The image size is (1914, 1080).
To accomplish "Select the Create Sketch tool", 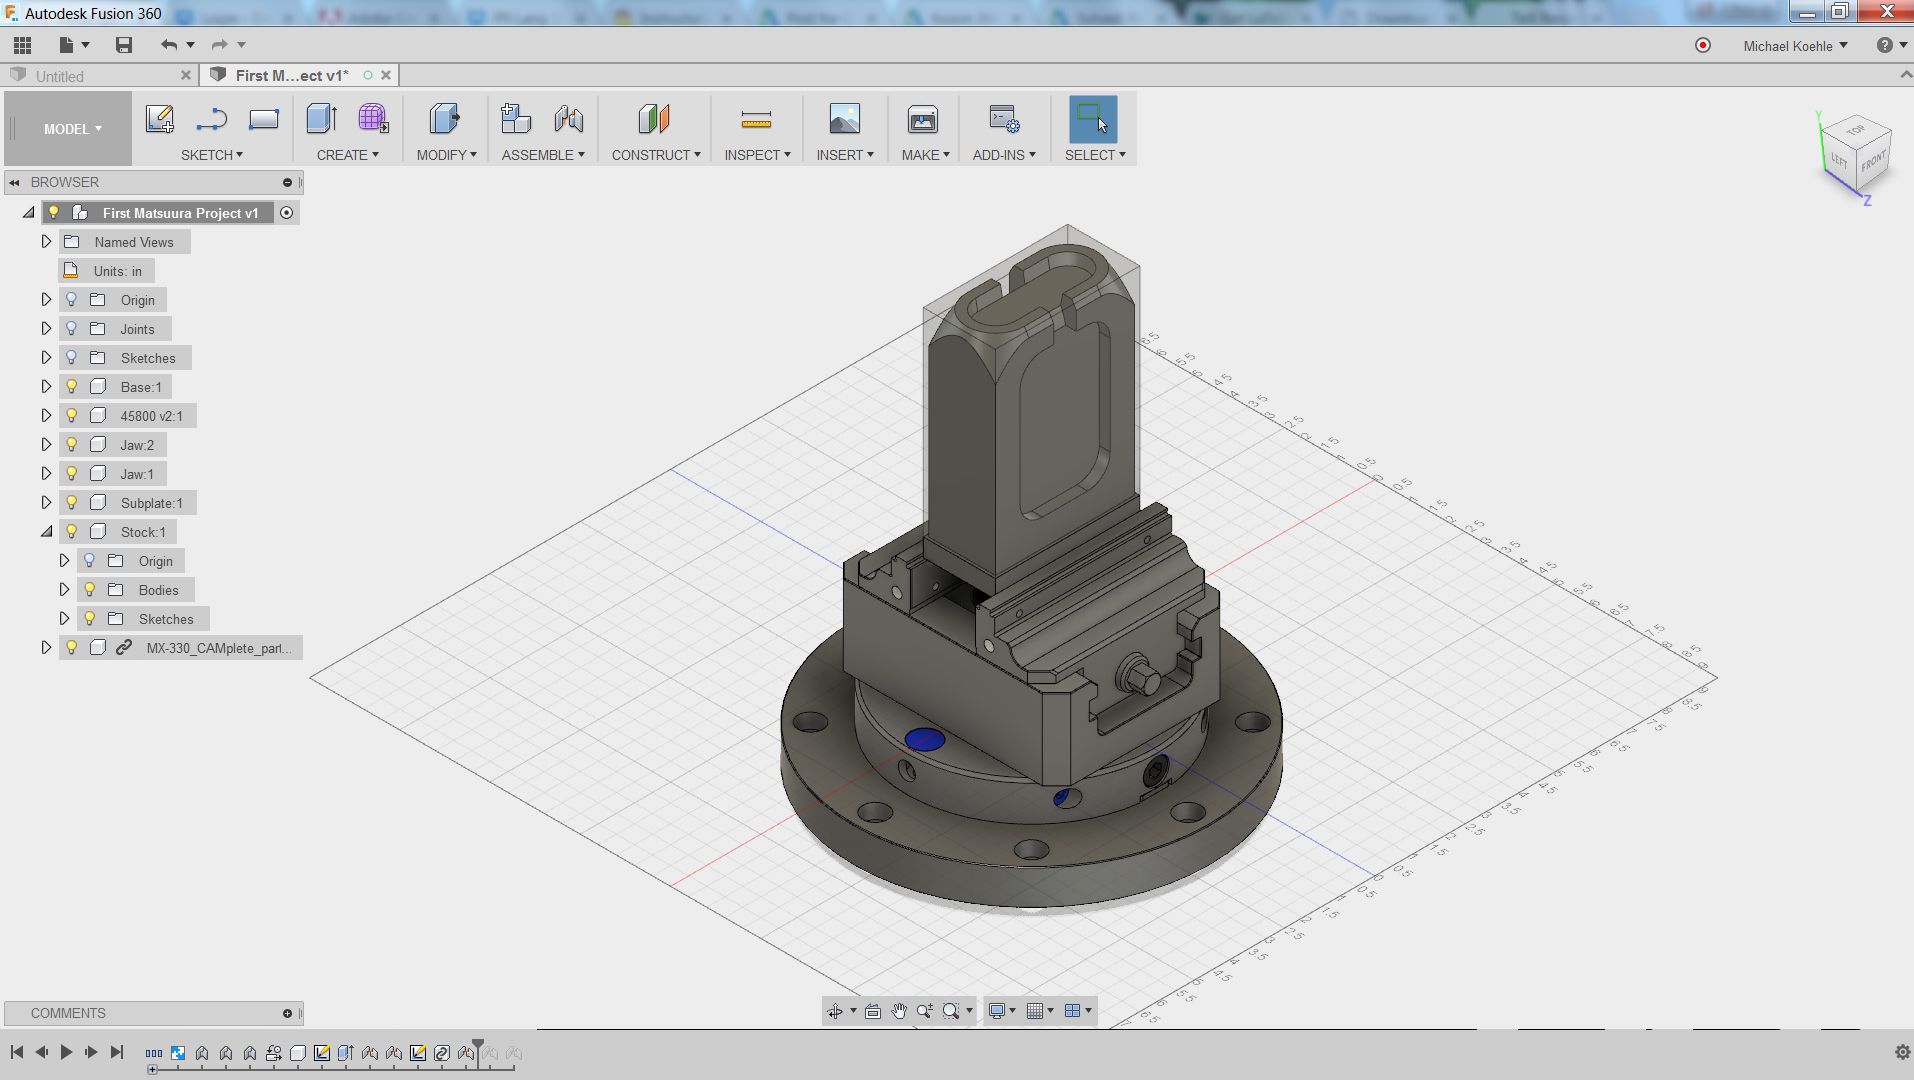I will [x=159, y=120].
